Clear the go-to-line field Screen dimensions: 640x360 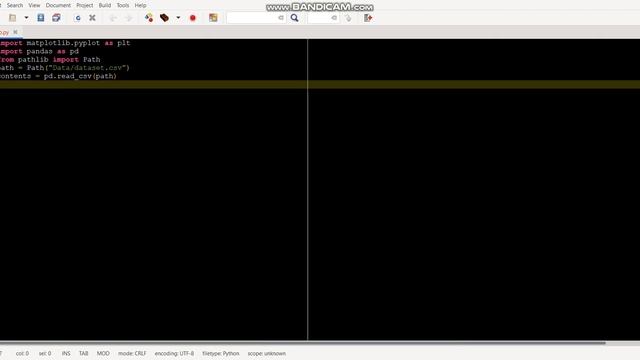[x=334, y=18]
